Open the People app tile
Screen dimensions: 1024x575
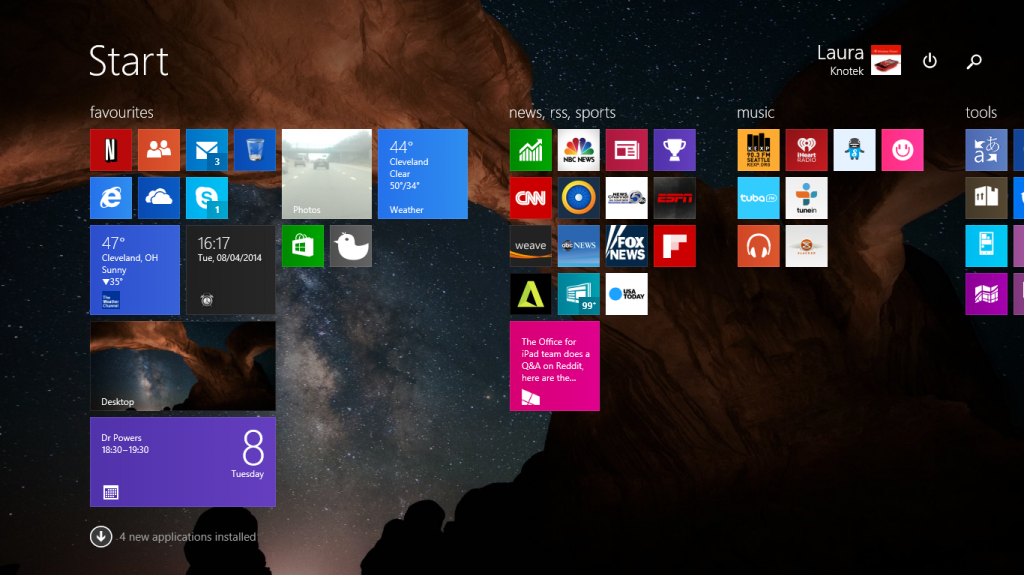coord(159,150)
